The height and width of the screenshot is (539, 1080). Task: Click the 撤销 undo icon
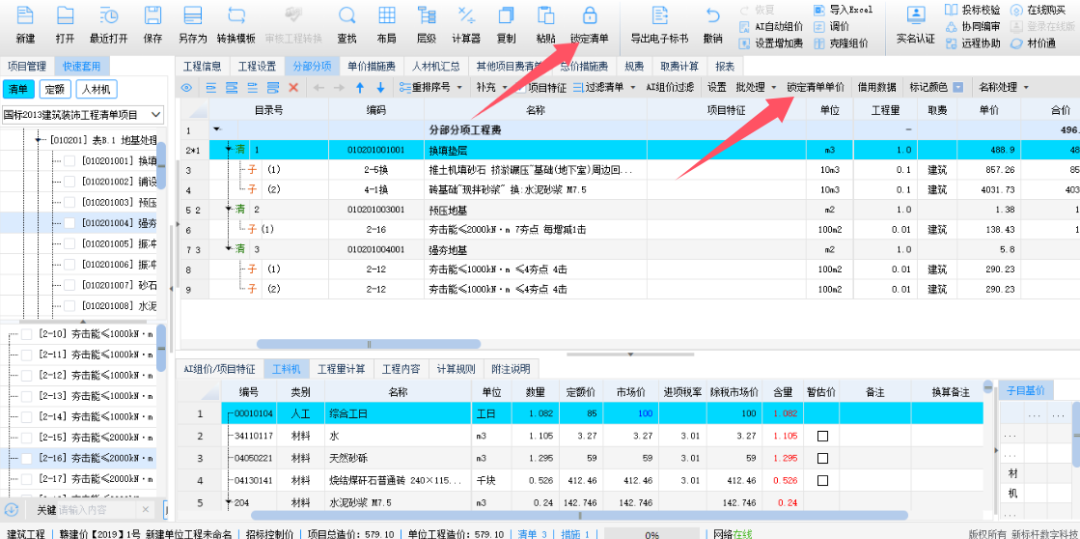click(x=712, y=17)
